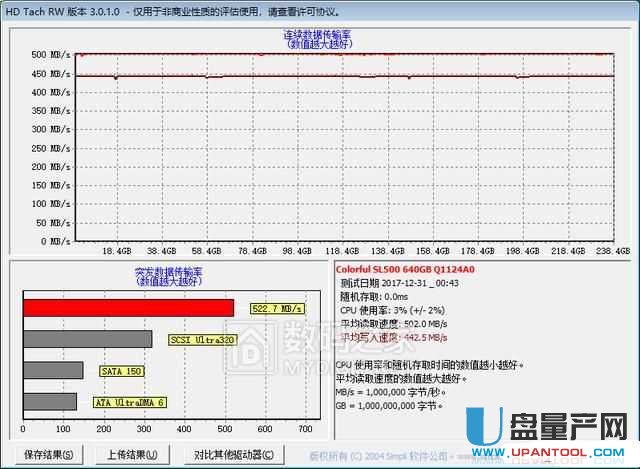The image size is (640, 469).
Task: Select the gray SCSI Ultra320 bar
Action: pos(87,339)
